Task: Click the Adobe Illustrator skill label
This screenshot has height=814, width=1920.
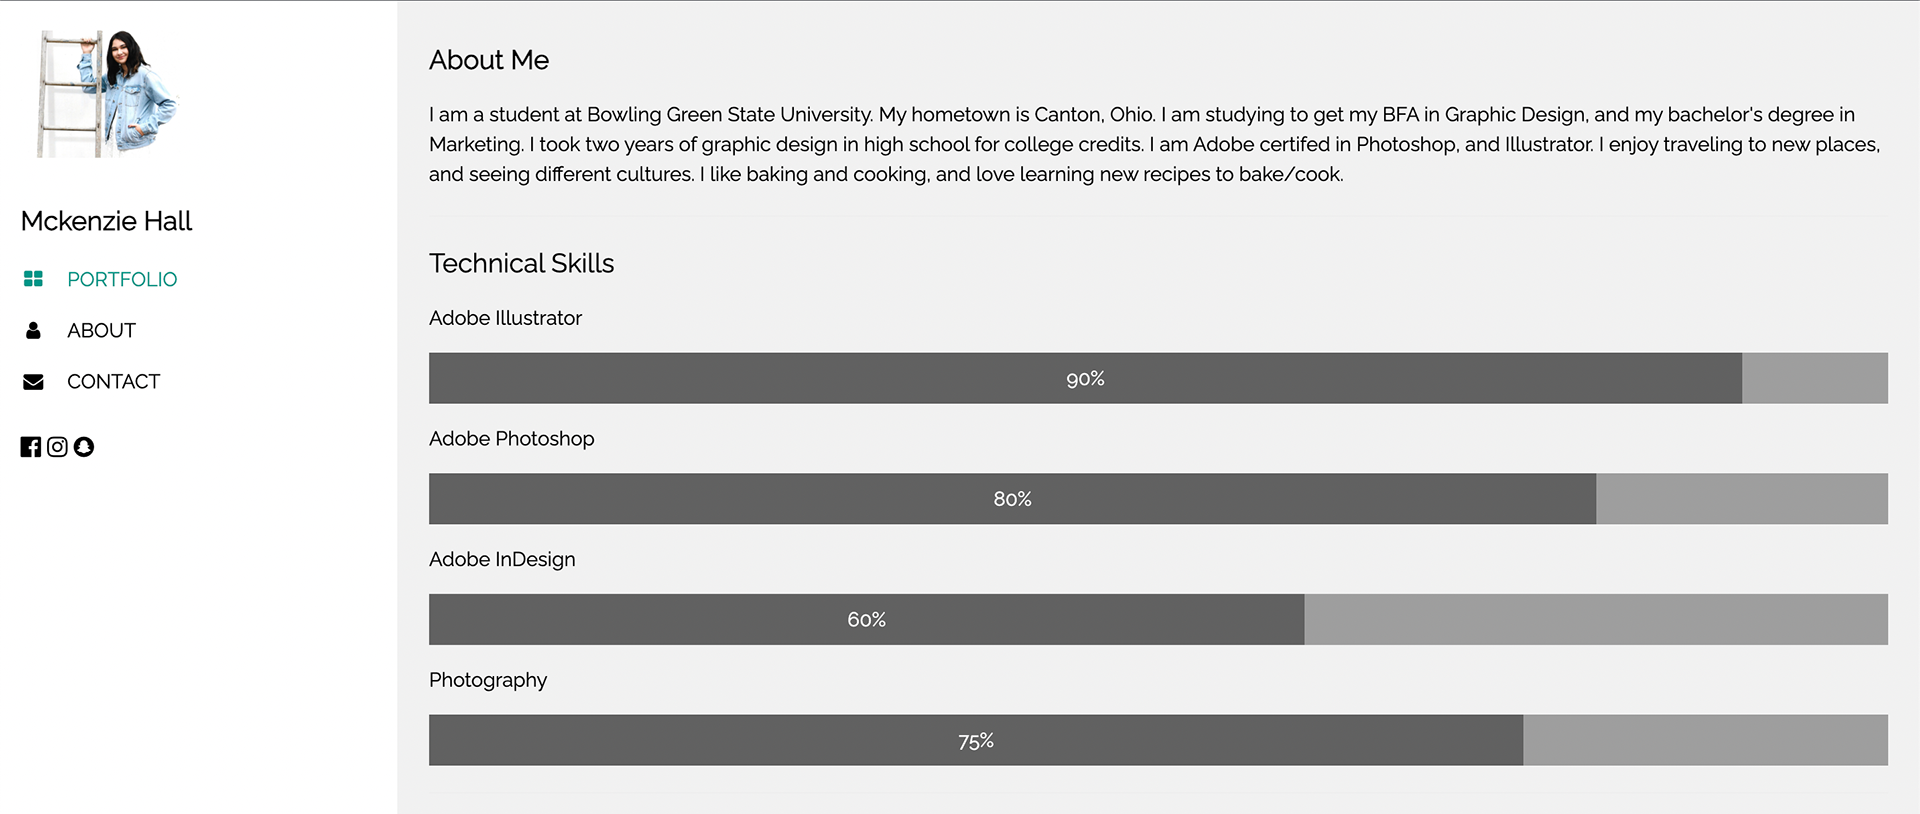Action: pos(505,318)
